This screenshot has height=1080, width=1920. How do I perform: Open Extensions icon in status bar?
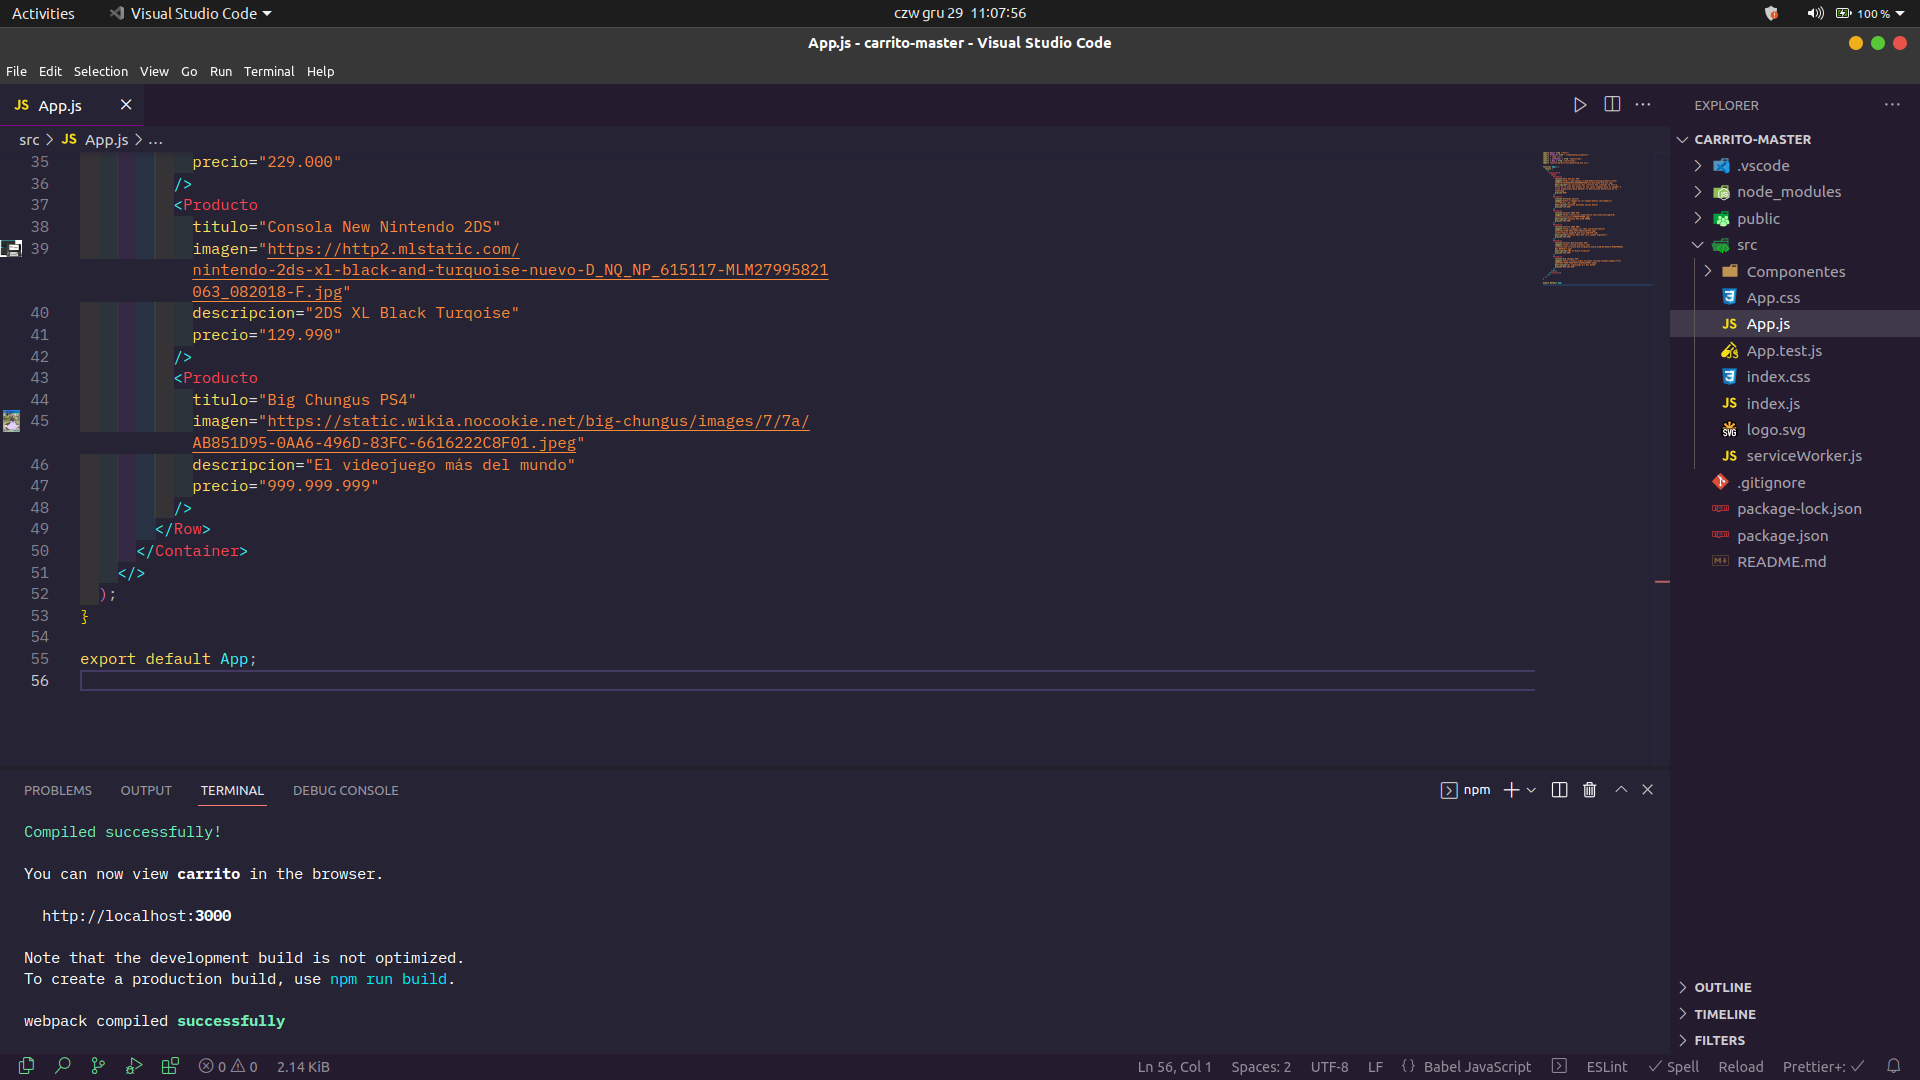170,1066
